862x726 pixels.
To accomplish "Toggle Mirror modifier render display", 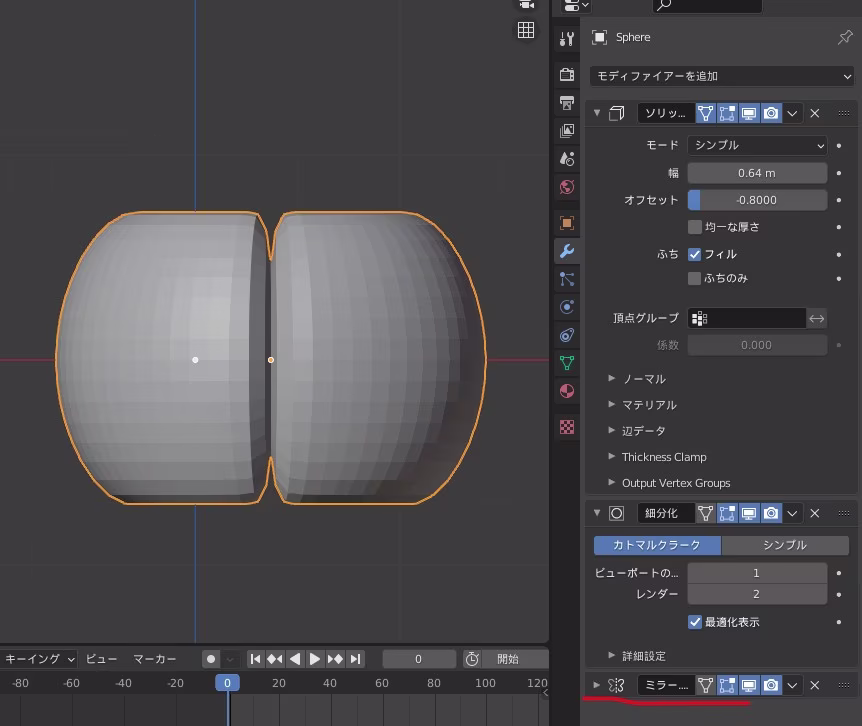I will pyautogui.click(x=771, y=685).
